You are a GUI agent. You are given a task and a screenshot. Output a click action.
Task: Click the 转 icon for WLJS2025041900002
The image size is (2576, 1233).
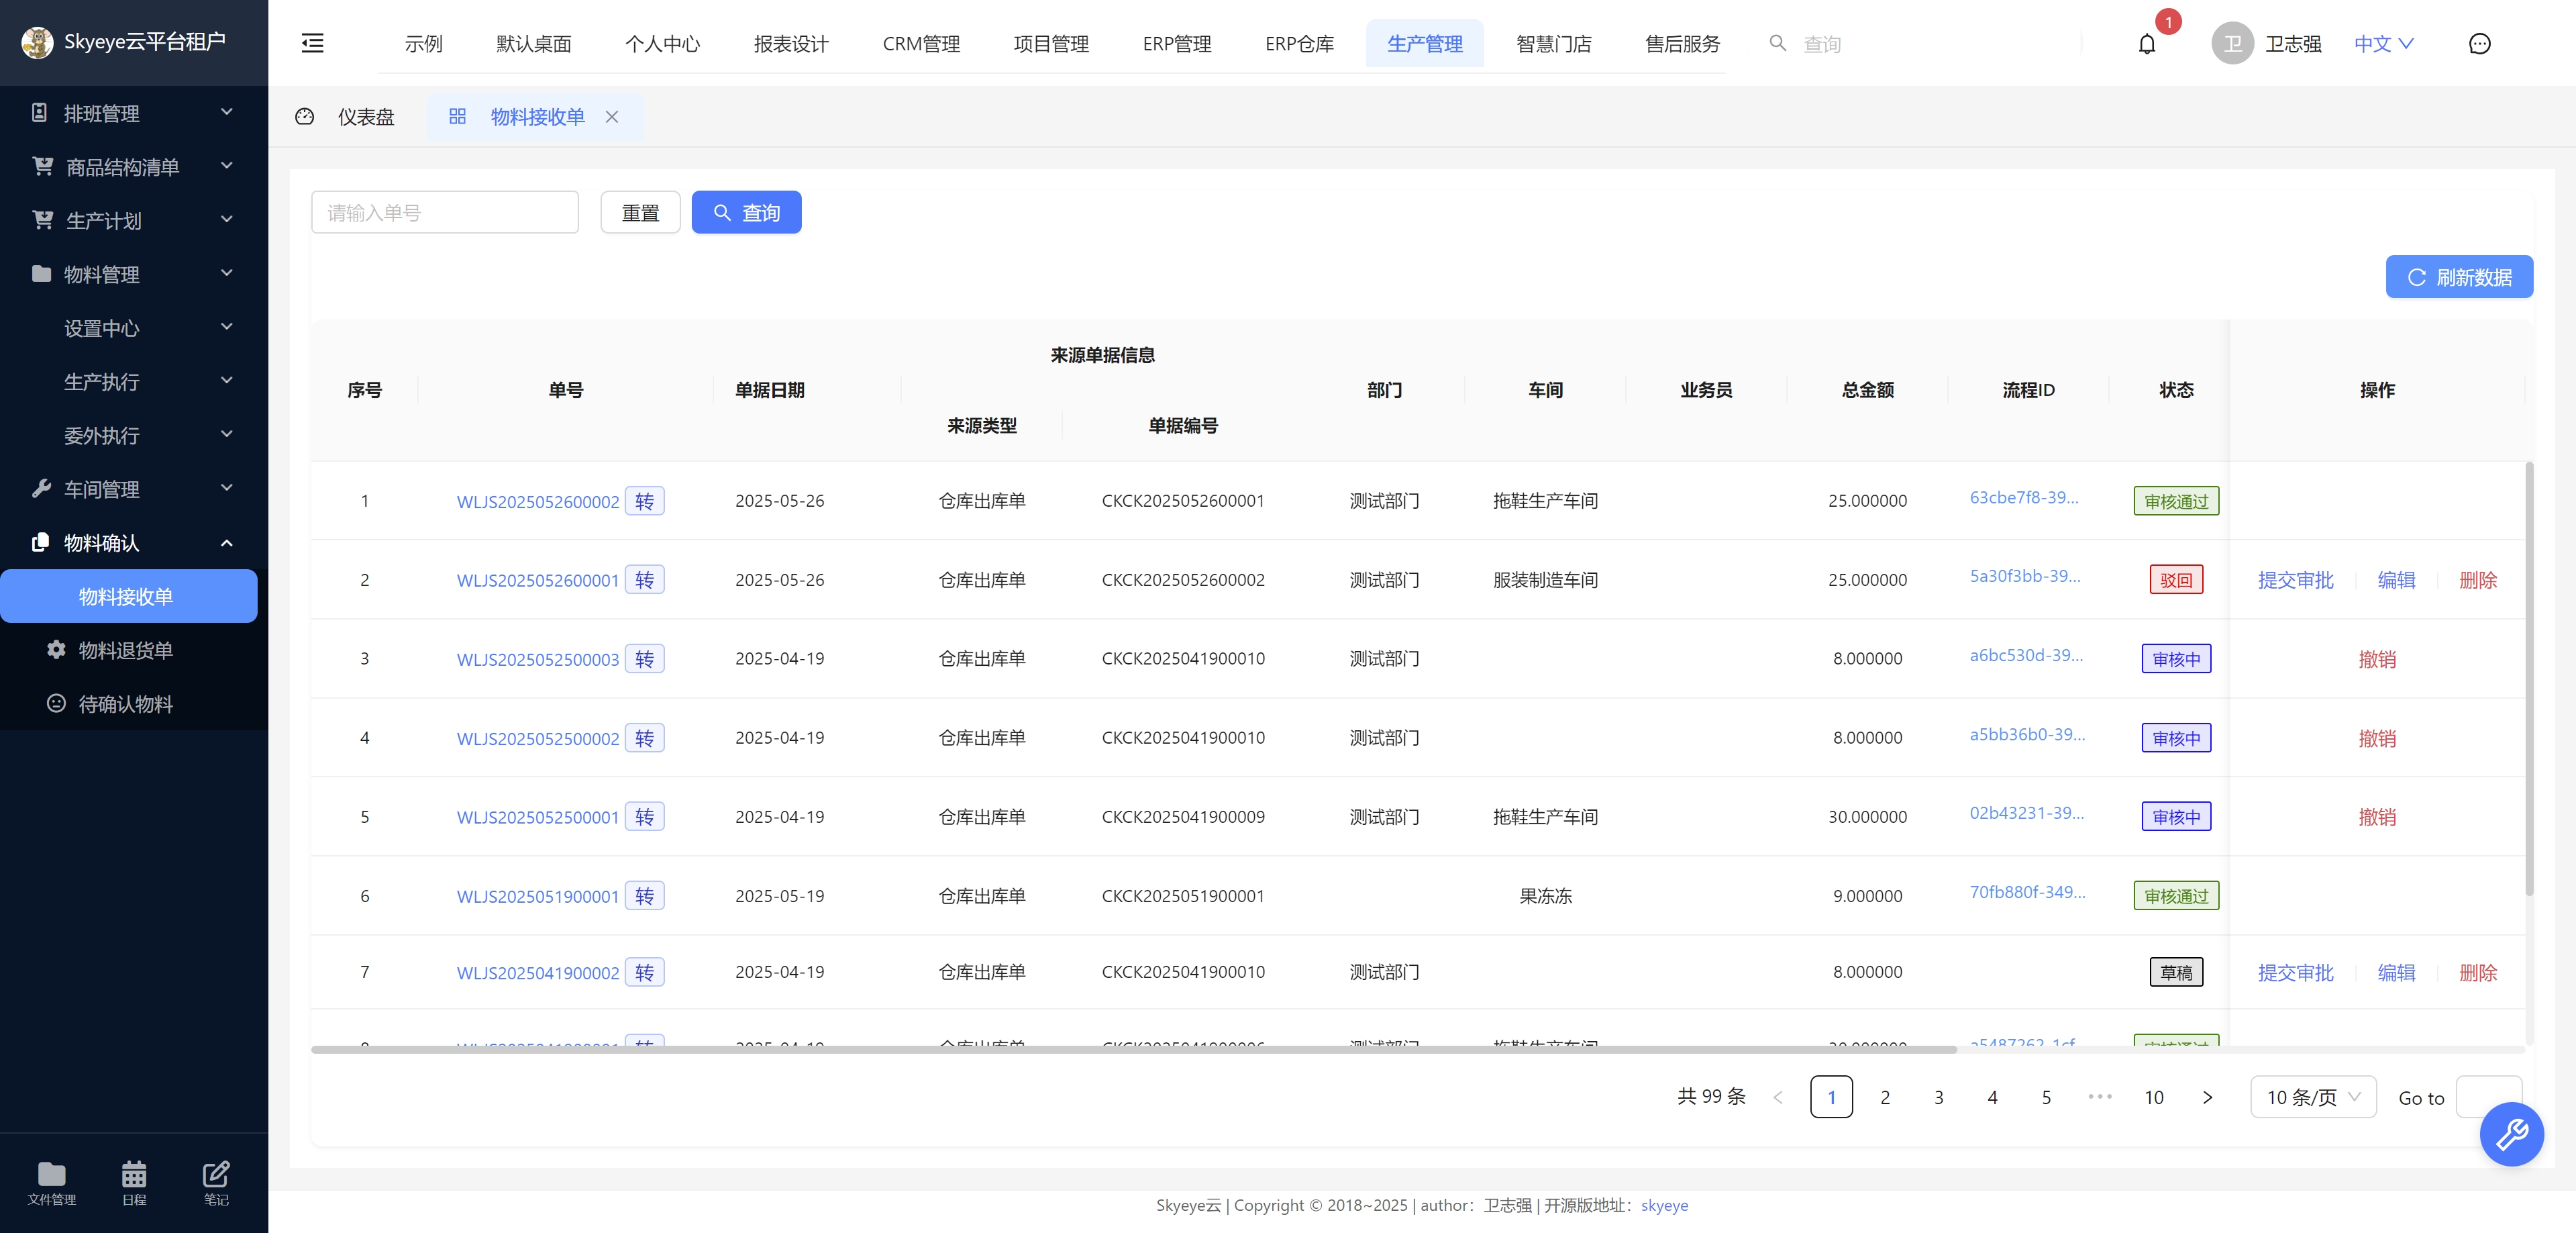(x=644, y=972)
